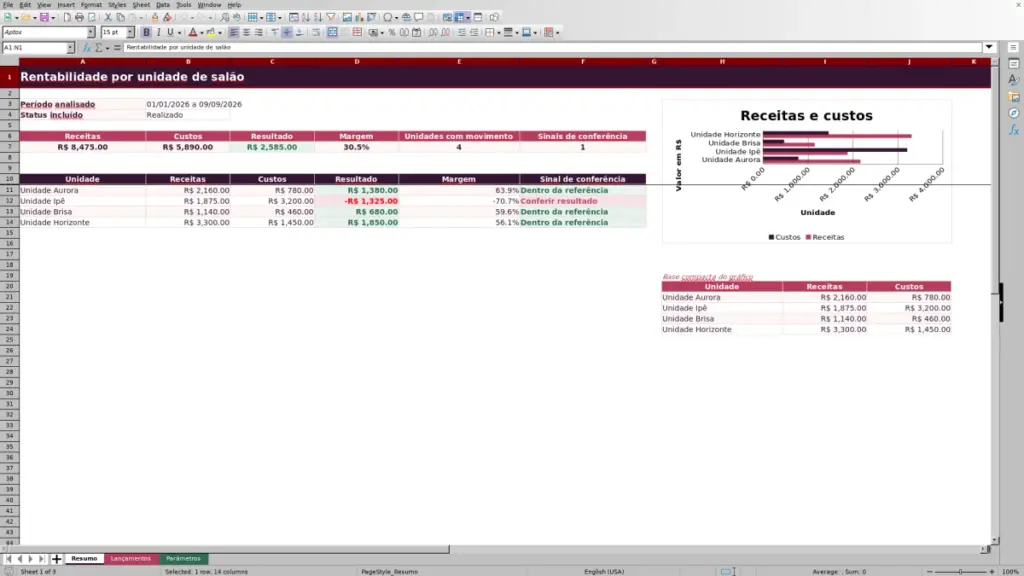Open font name dropdown
Image resolution: width=1024 pixels, height=576 pixels.
click(91, 32)
